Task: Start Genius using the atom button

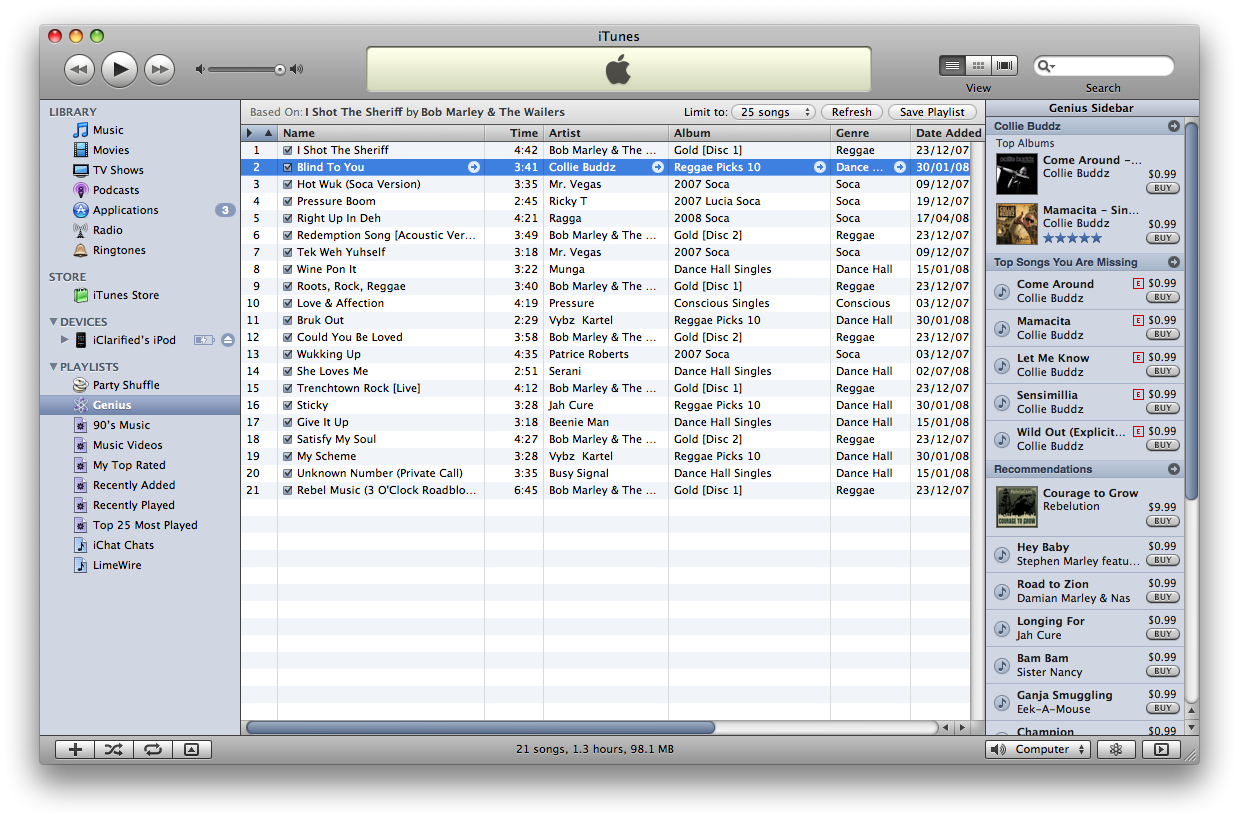Action: (x=1116, y=749)
